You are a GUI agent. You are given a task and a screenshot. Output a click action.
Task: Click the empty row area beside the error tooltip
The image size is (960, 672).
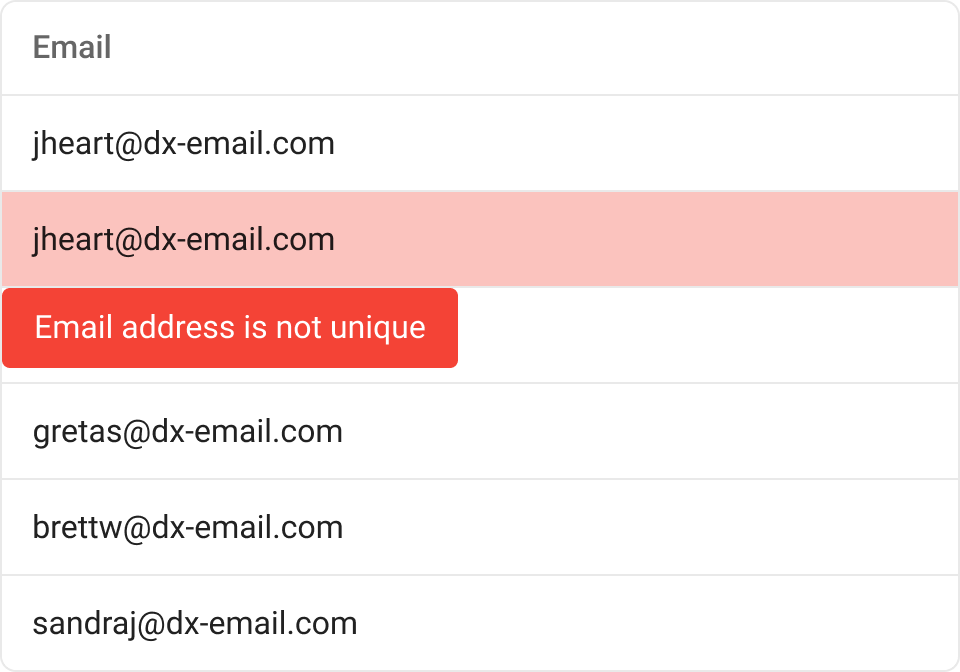(x=700, y=336)
